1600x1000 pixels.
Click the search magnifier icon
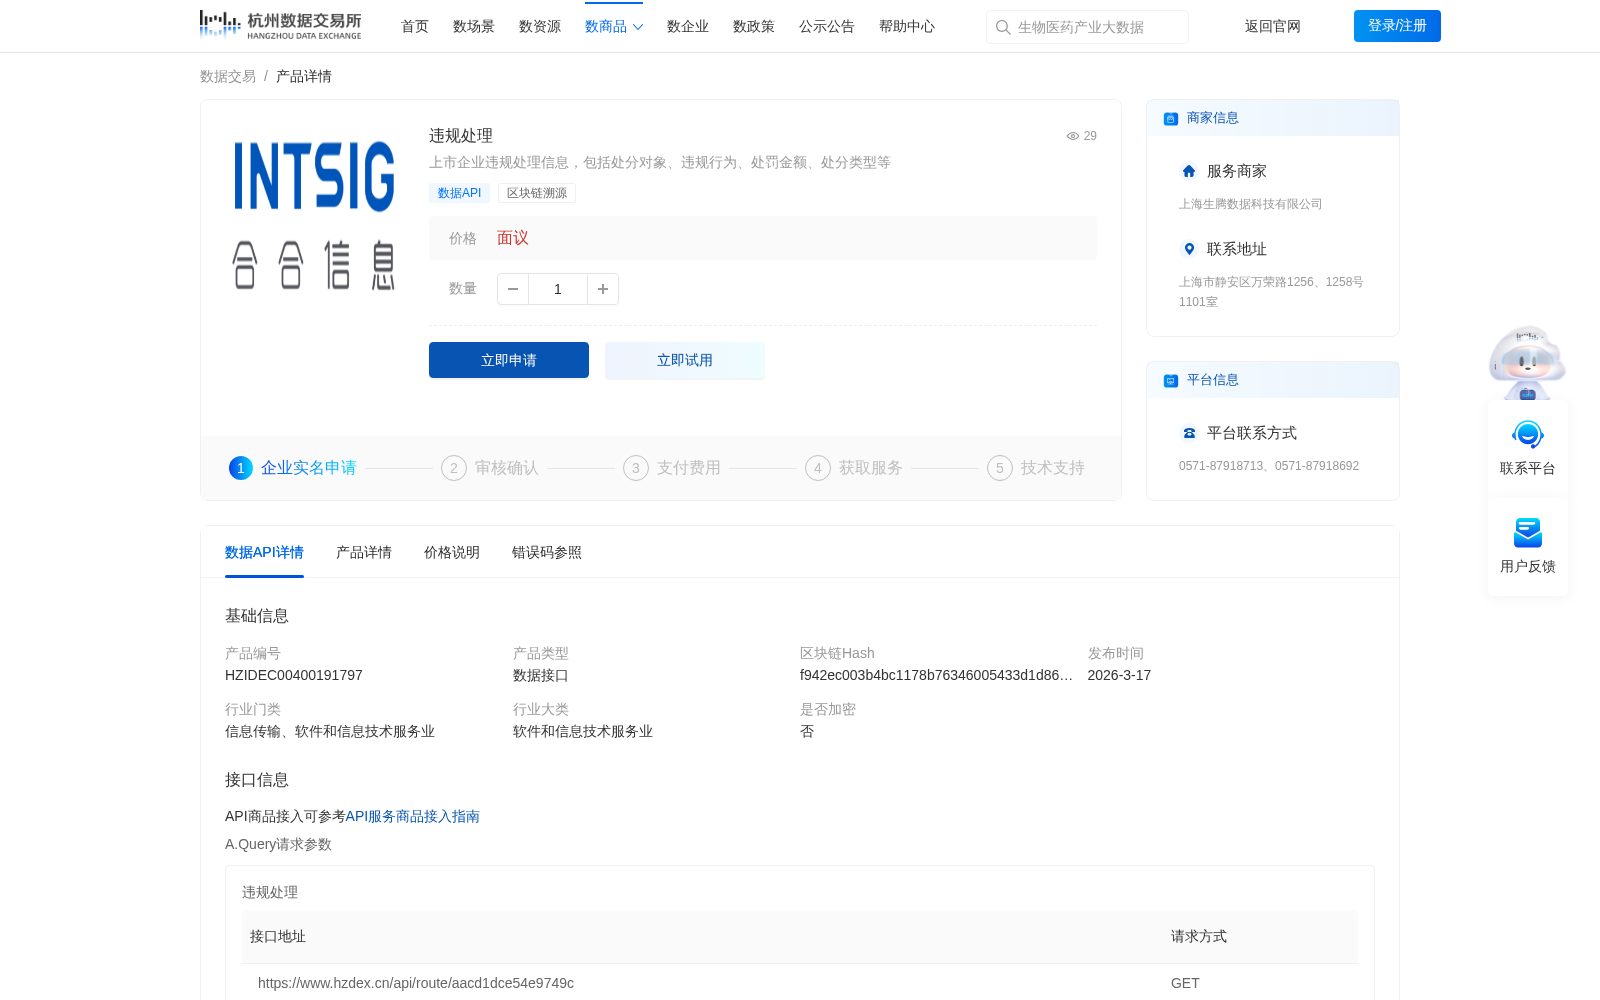click(x=1003, y=27)
